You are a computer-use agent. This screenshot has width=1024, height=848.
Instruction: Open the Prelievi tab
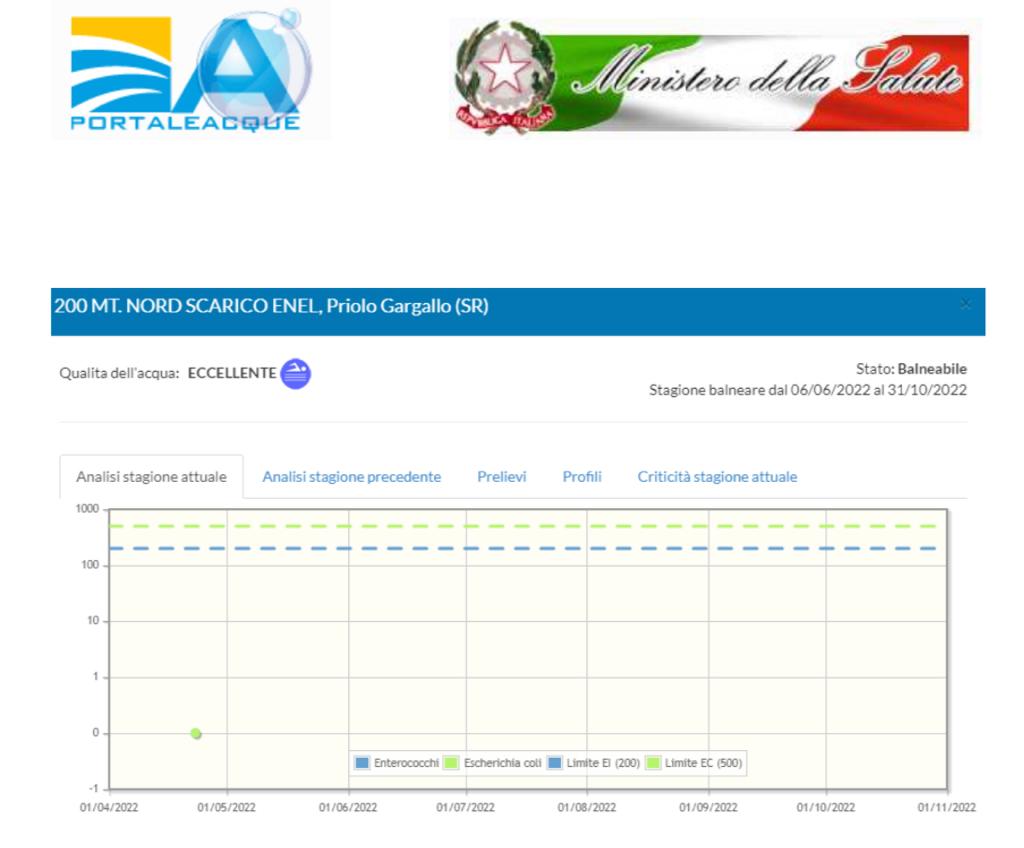click(x=501, y=477)
